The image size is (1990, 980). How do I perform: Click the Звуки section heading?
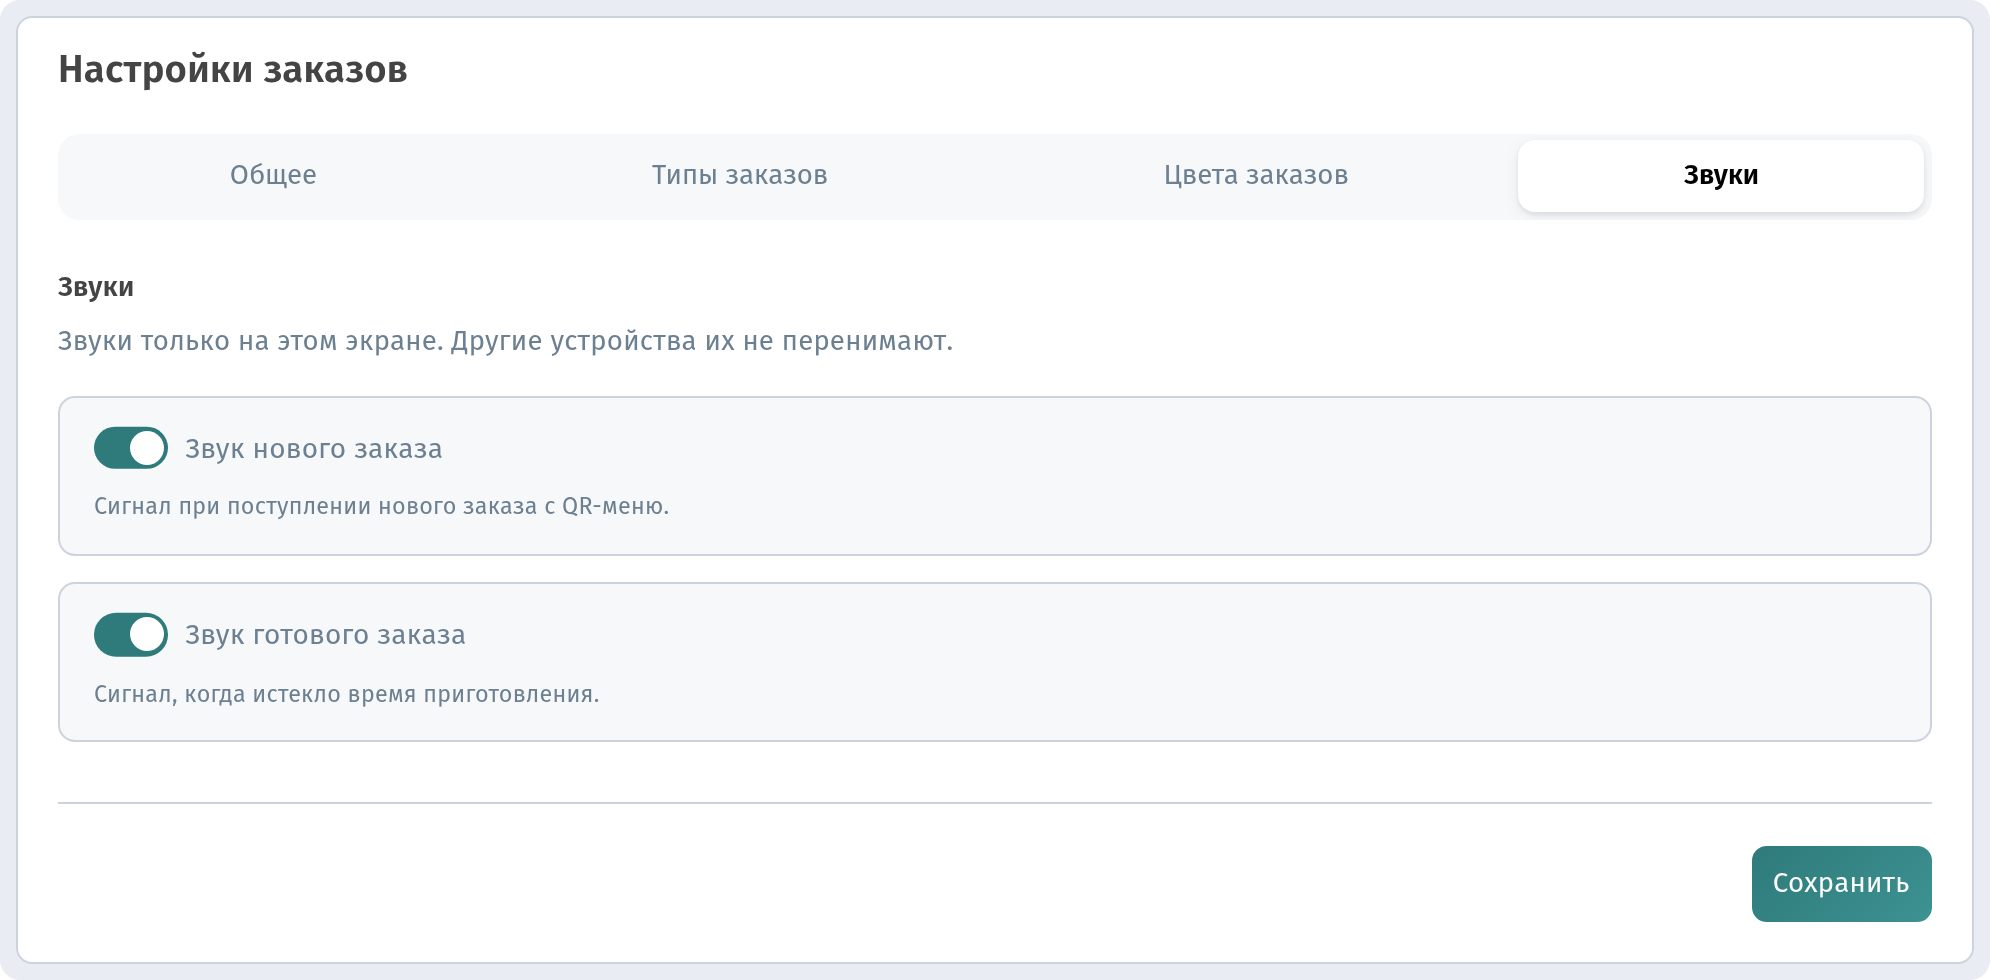(x=96, y=287)
